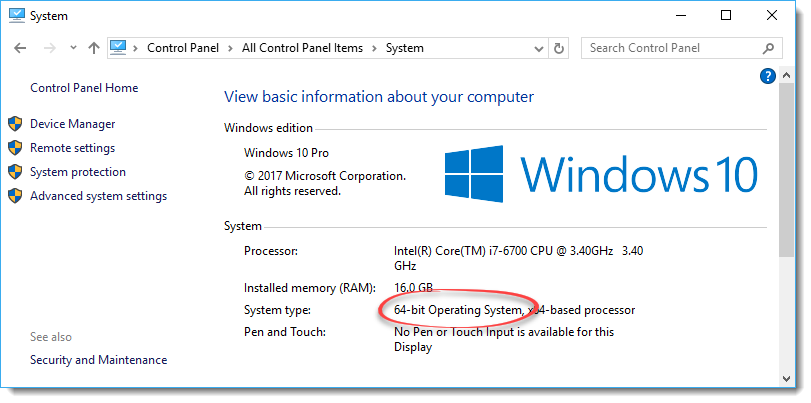Viewport: 811px width, 403px height.
Task: Open Control Panel Home
Action: pos(84,88)
